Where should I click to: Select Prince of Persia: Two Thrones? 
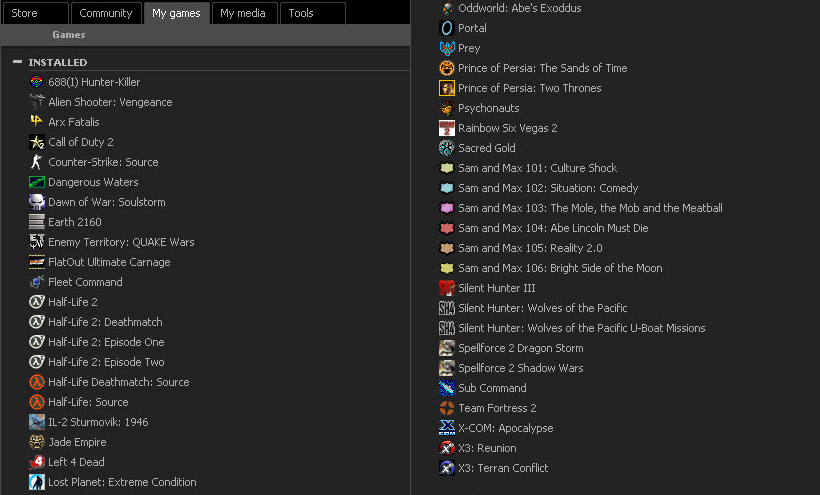(x=530, y=88)
